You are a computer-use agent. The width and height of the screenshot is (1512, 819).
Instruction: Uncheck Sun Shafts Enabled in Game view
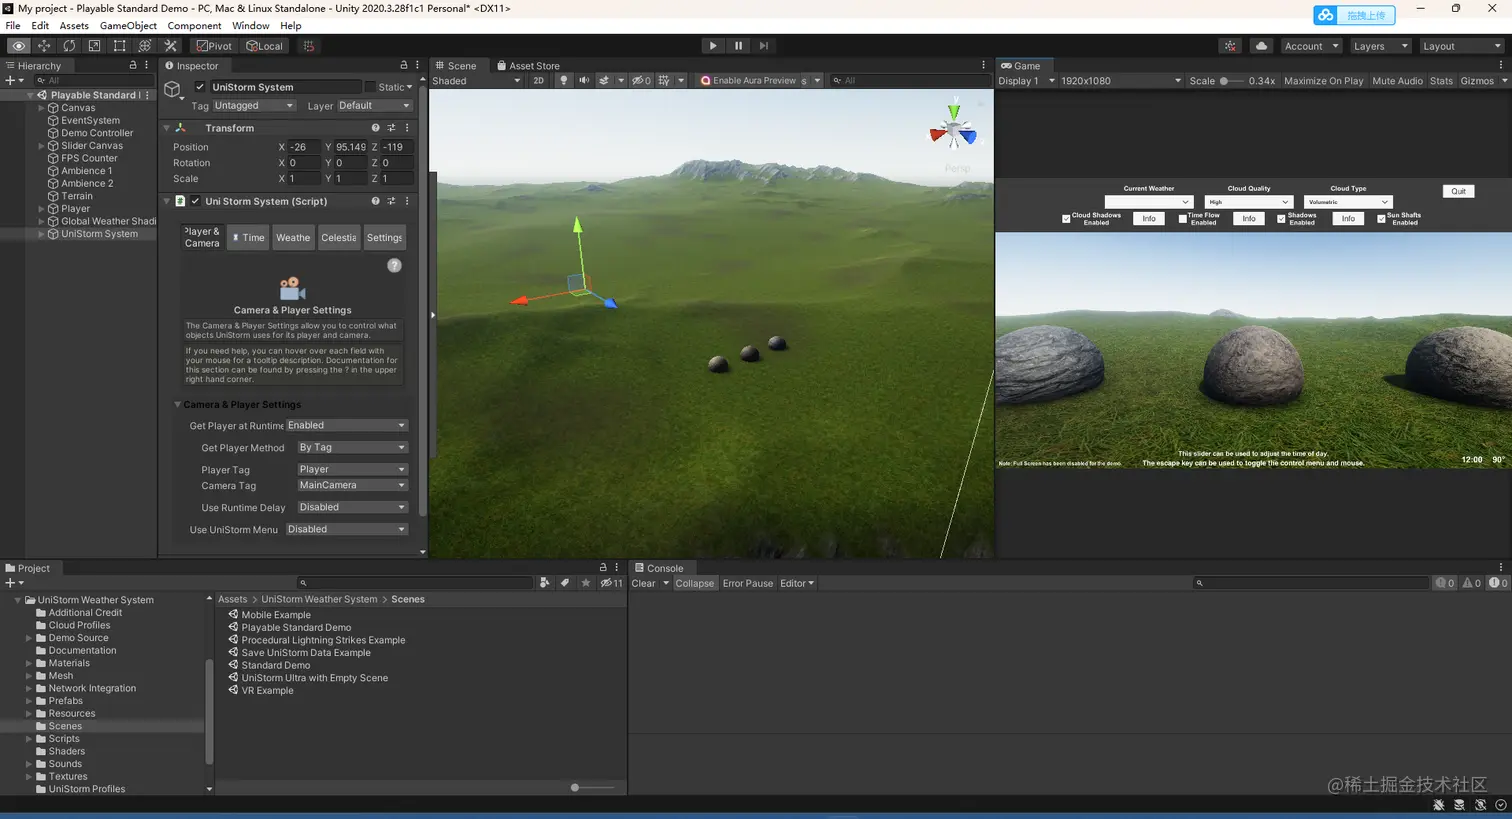click(x=1382, y=219)
